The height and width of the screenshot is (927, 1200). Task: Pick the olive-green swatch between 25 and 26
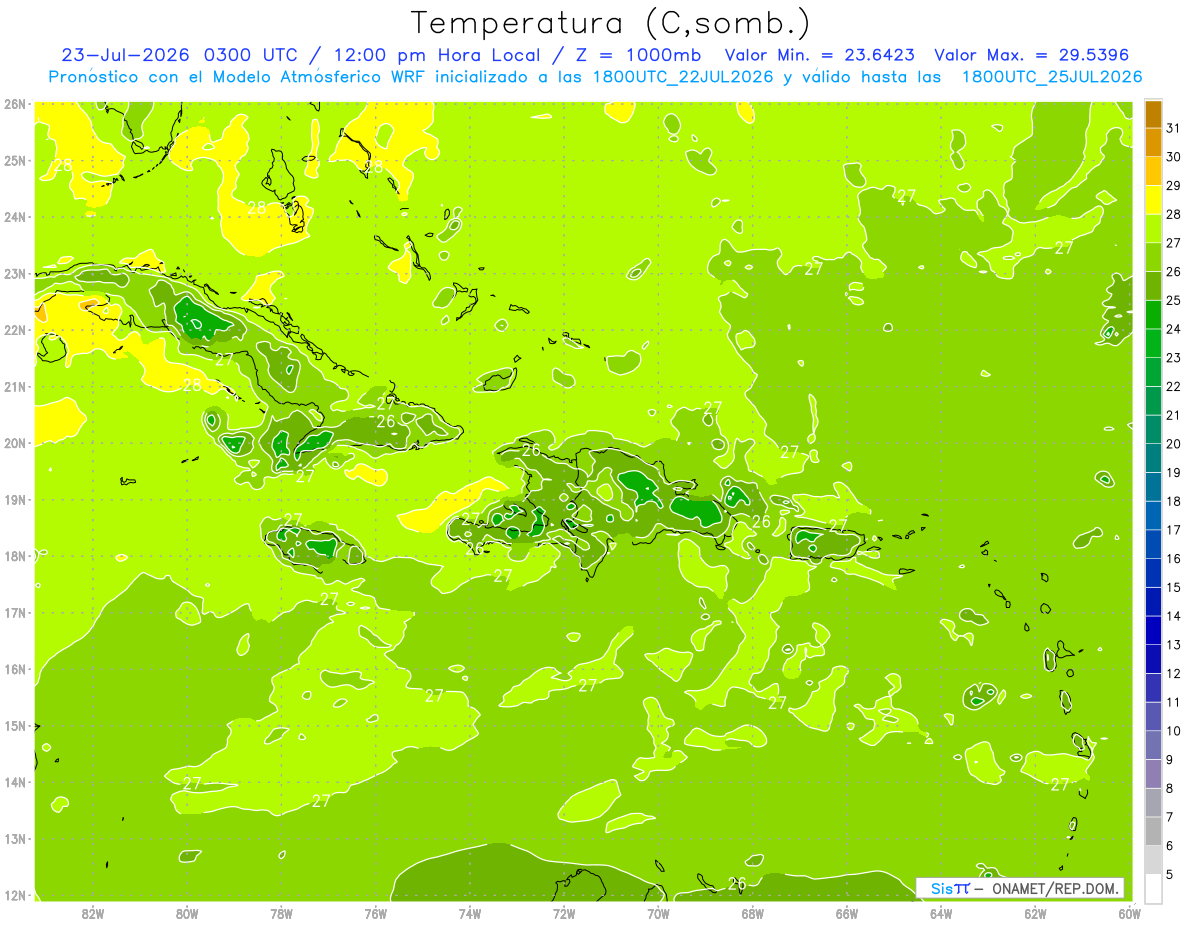(x=1153, y=286)
